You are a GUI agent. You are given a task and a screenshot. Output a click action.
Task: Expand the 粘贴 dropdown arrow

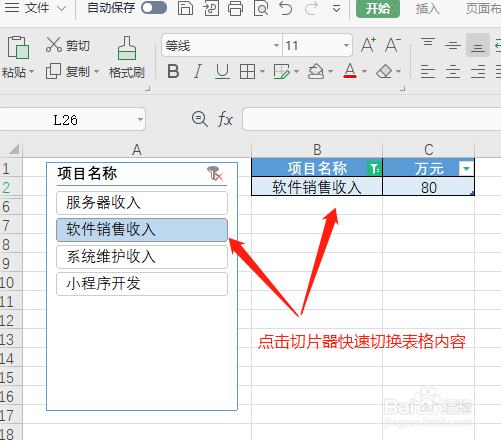pos(32,71)
